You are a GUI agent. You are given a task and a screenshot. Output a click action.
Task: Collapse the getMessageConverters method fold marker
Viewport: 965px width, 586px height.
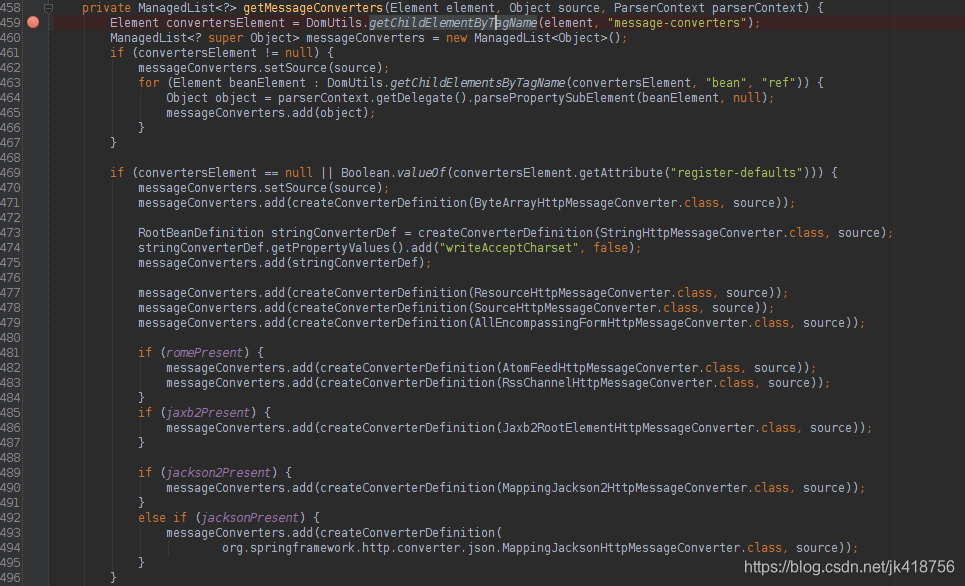click(48, 8)
